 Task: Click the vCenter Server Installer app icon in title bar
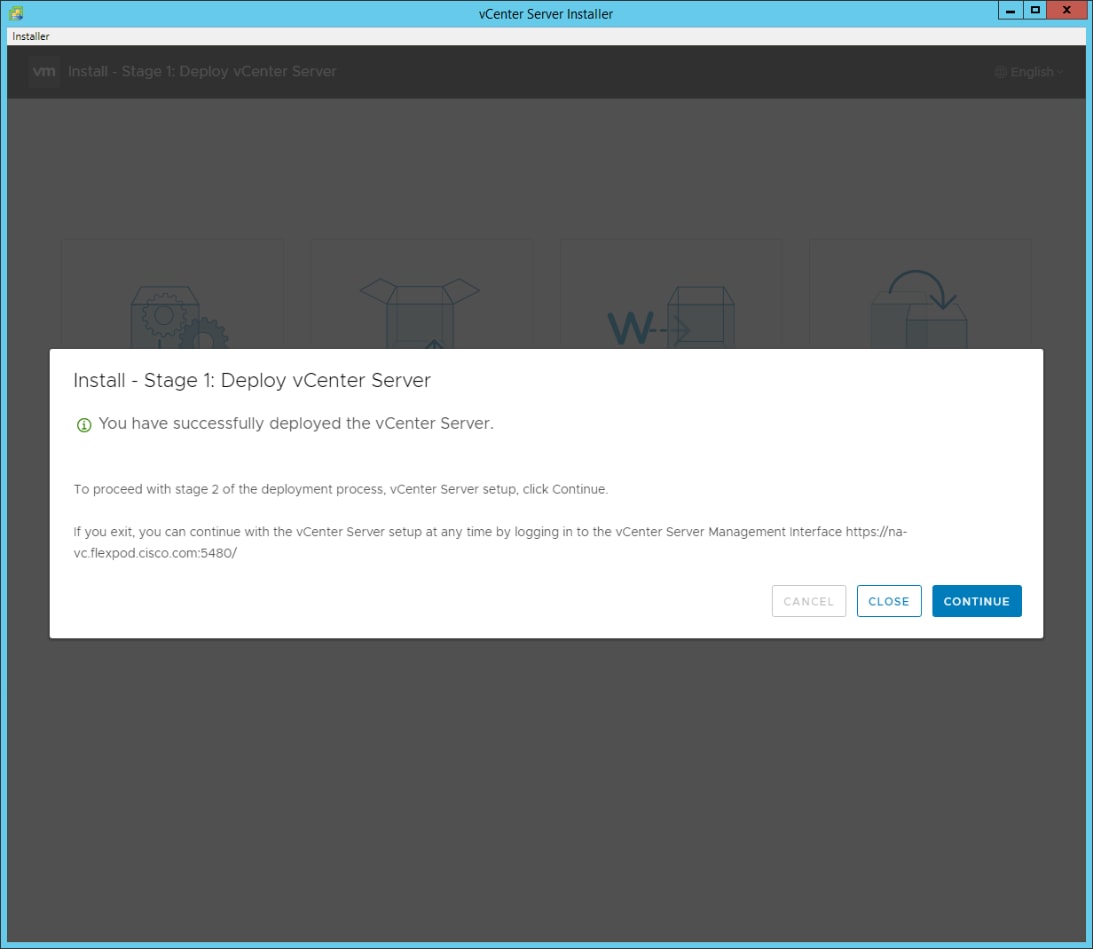[16, 13]
